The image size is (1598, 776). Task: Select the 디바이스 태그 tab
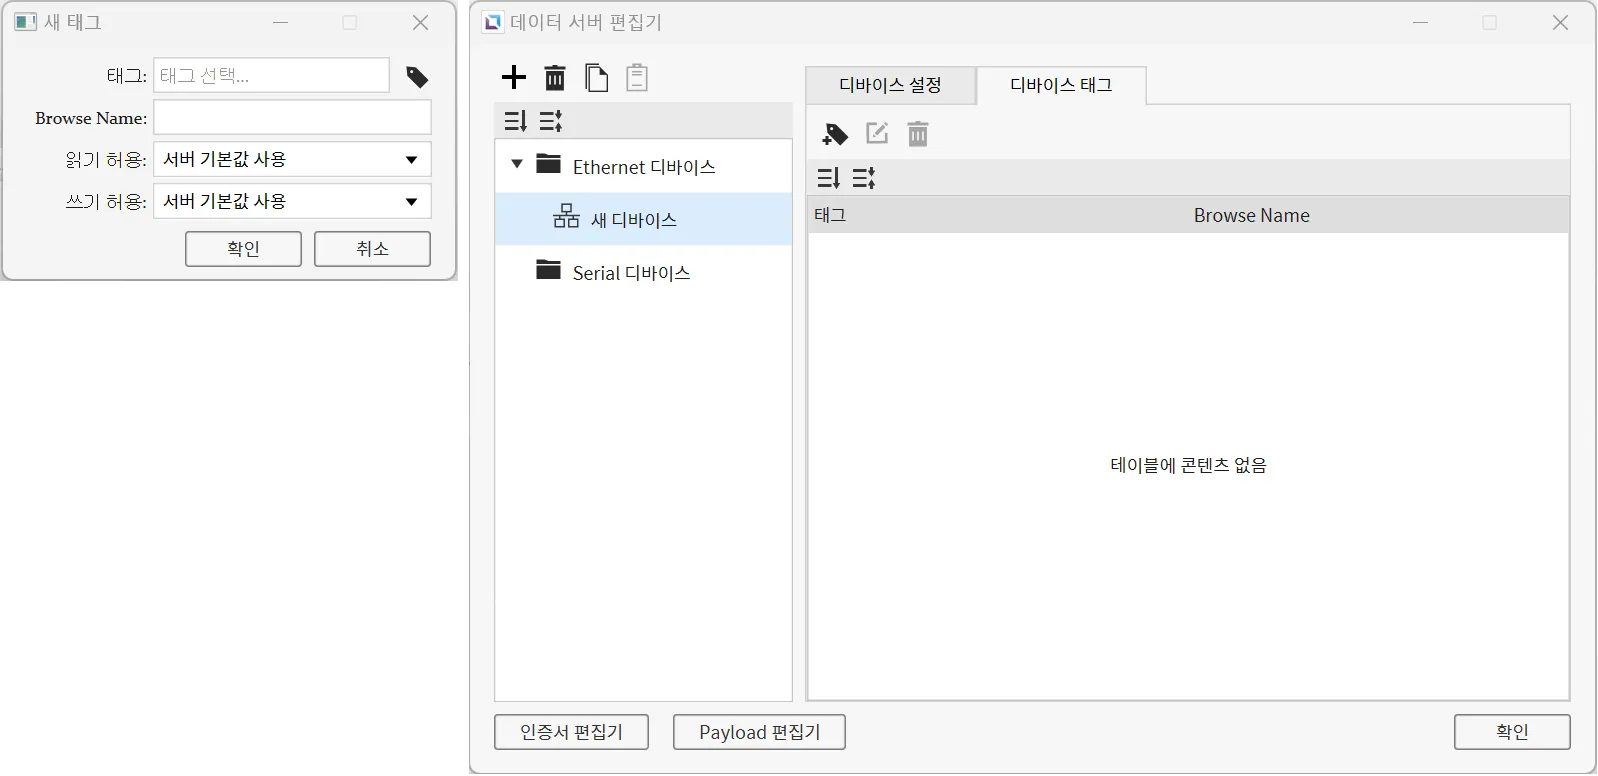[1061, 86]
